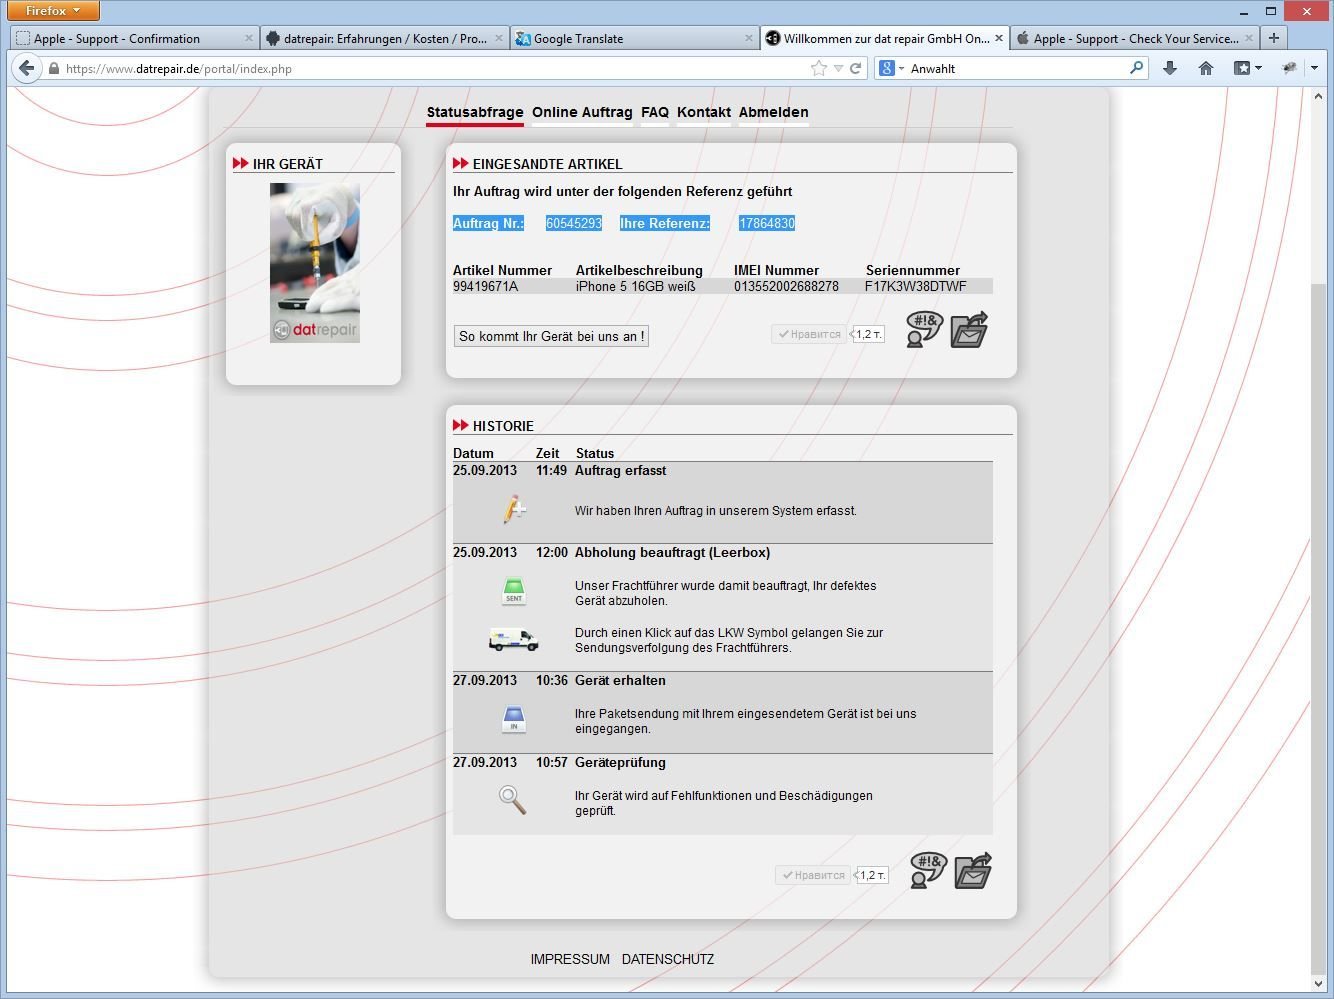Click the lower feedback speech-bubble icon
1334x999 pixels.
pos(928,870)
